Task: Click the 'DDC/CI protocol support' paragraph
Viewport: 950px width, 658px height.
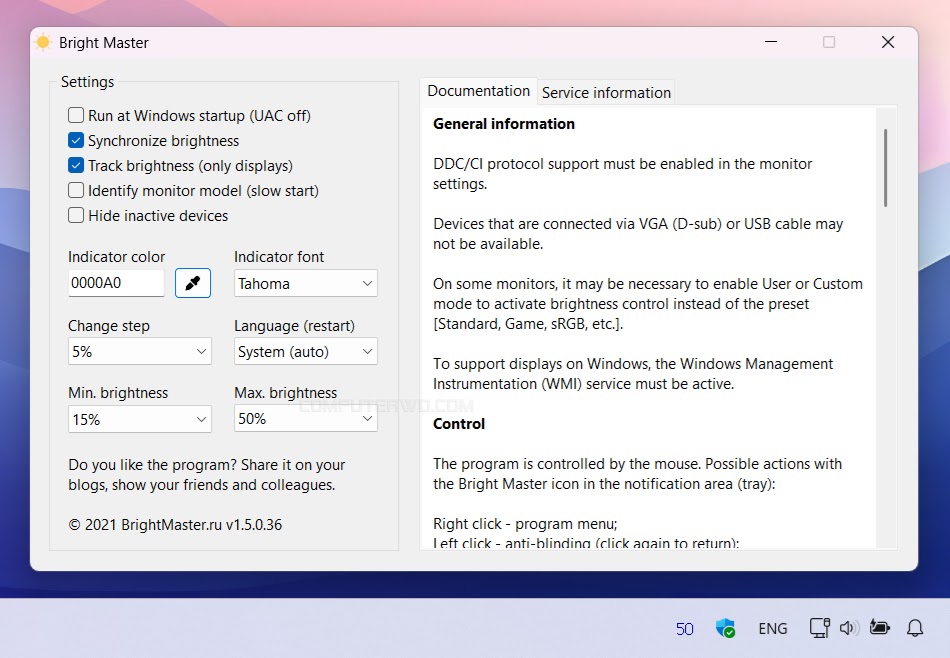Action: click(x=622, y=174)
